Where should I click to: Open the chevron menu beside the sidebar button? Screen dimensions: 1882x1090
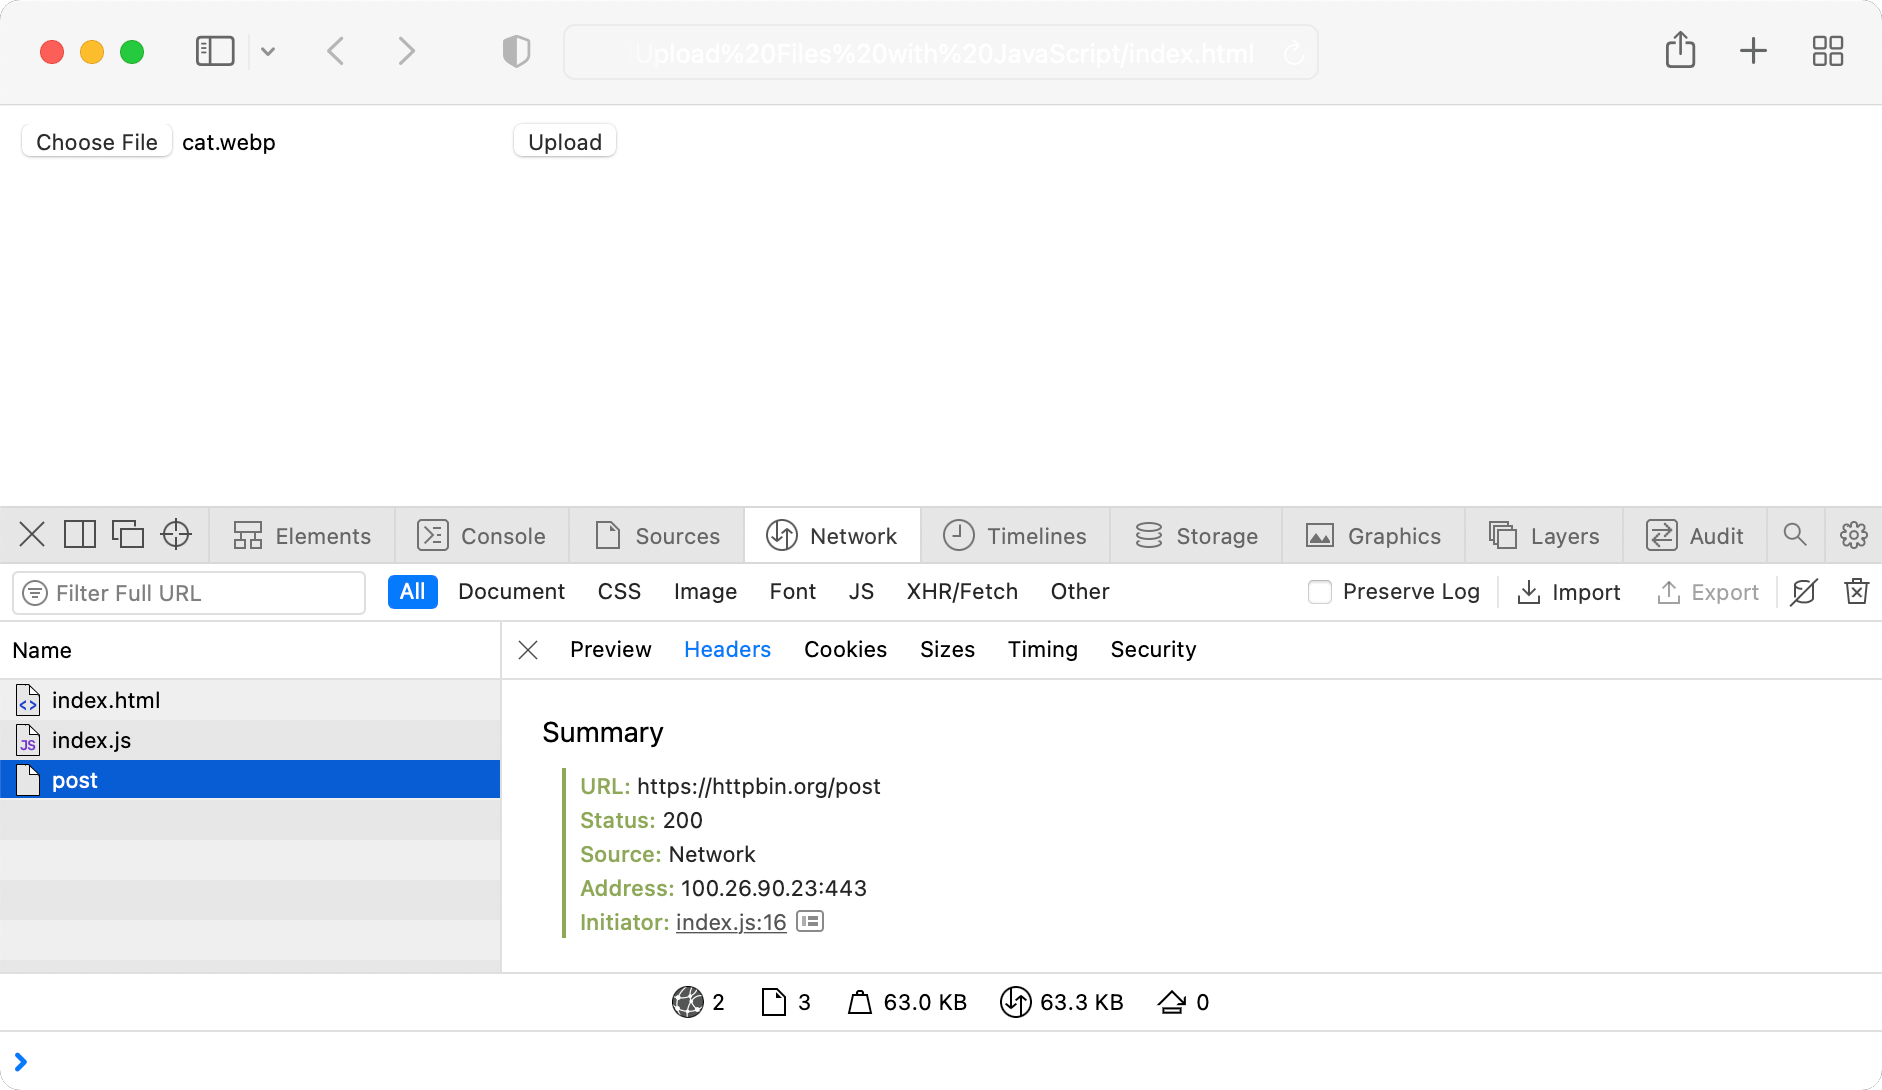click(x=267, y=50)
